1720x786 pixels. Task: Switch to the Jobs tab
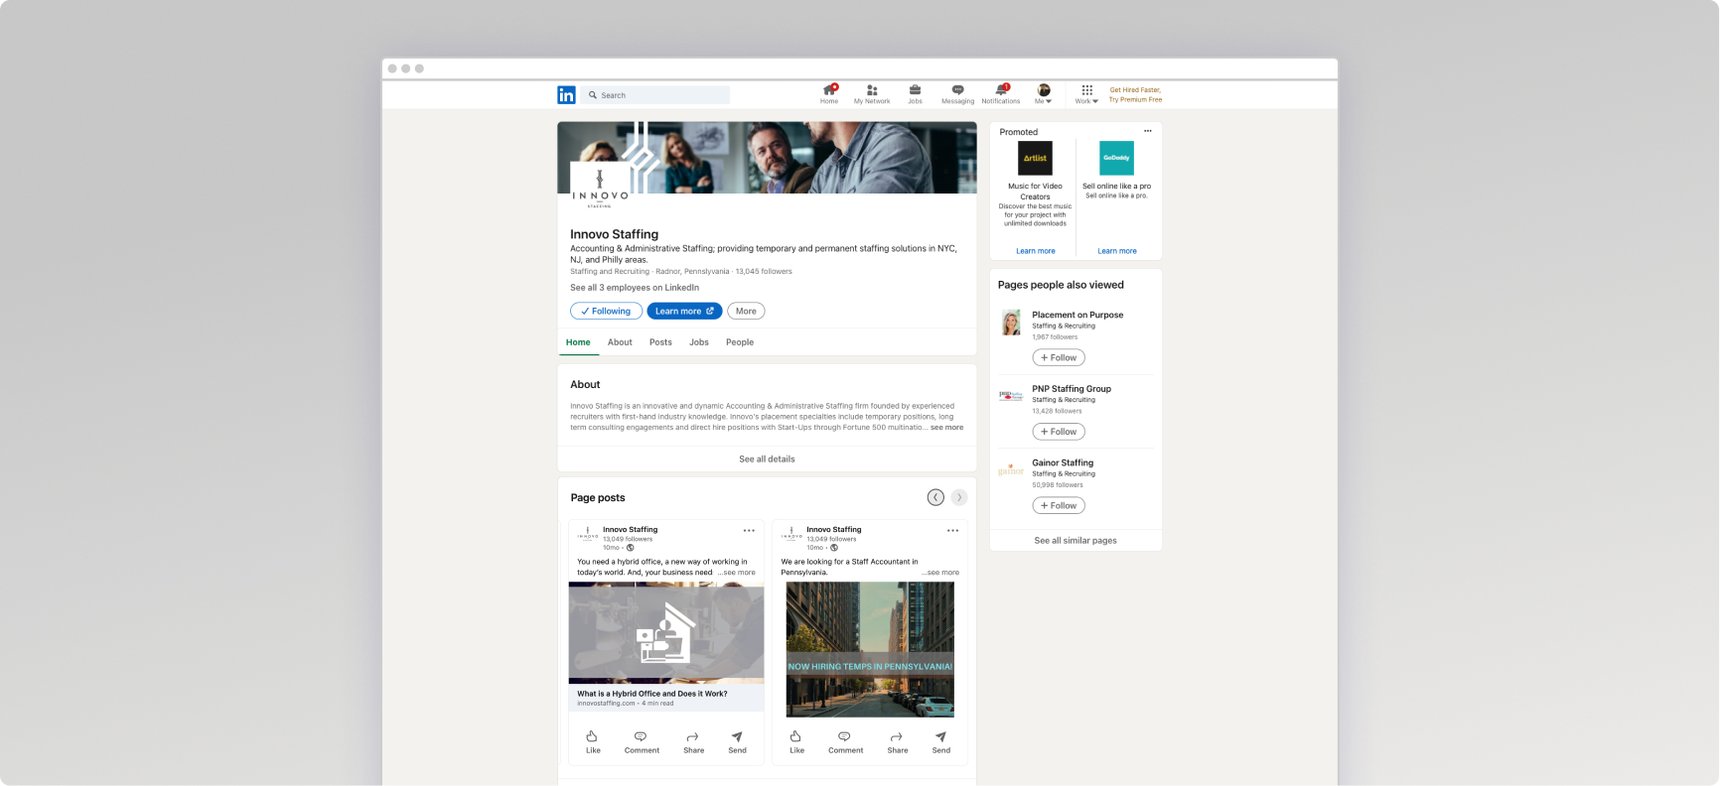point(699,342)
